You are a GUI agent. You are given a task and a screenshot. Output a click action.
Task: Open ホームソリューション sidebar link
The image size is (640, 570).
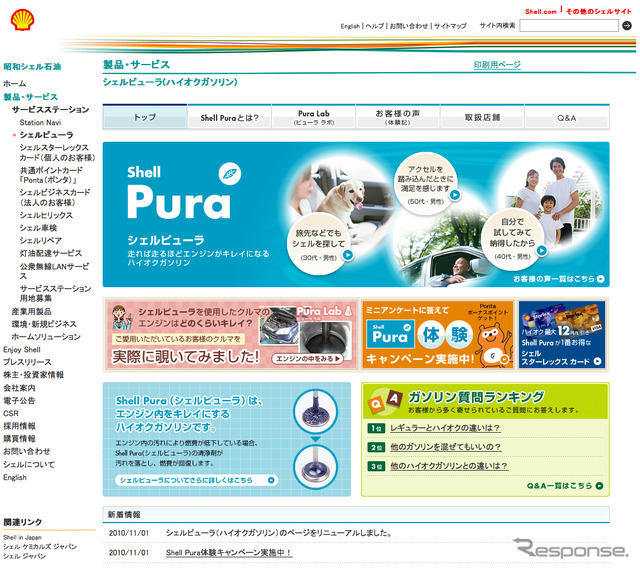click(46, 337)
